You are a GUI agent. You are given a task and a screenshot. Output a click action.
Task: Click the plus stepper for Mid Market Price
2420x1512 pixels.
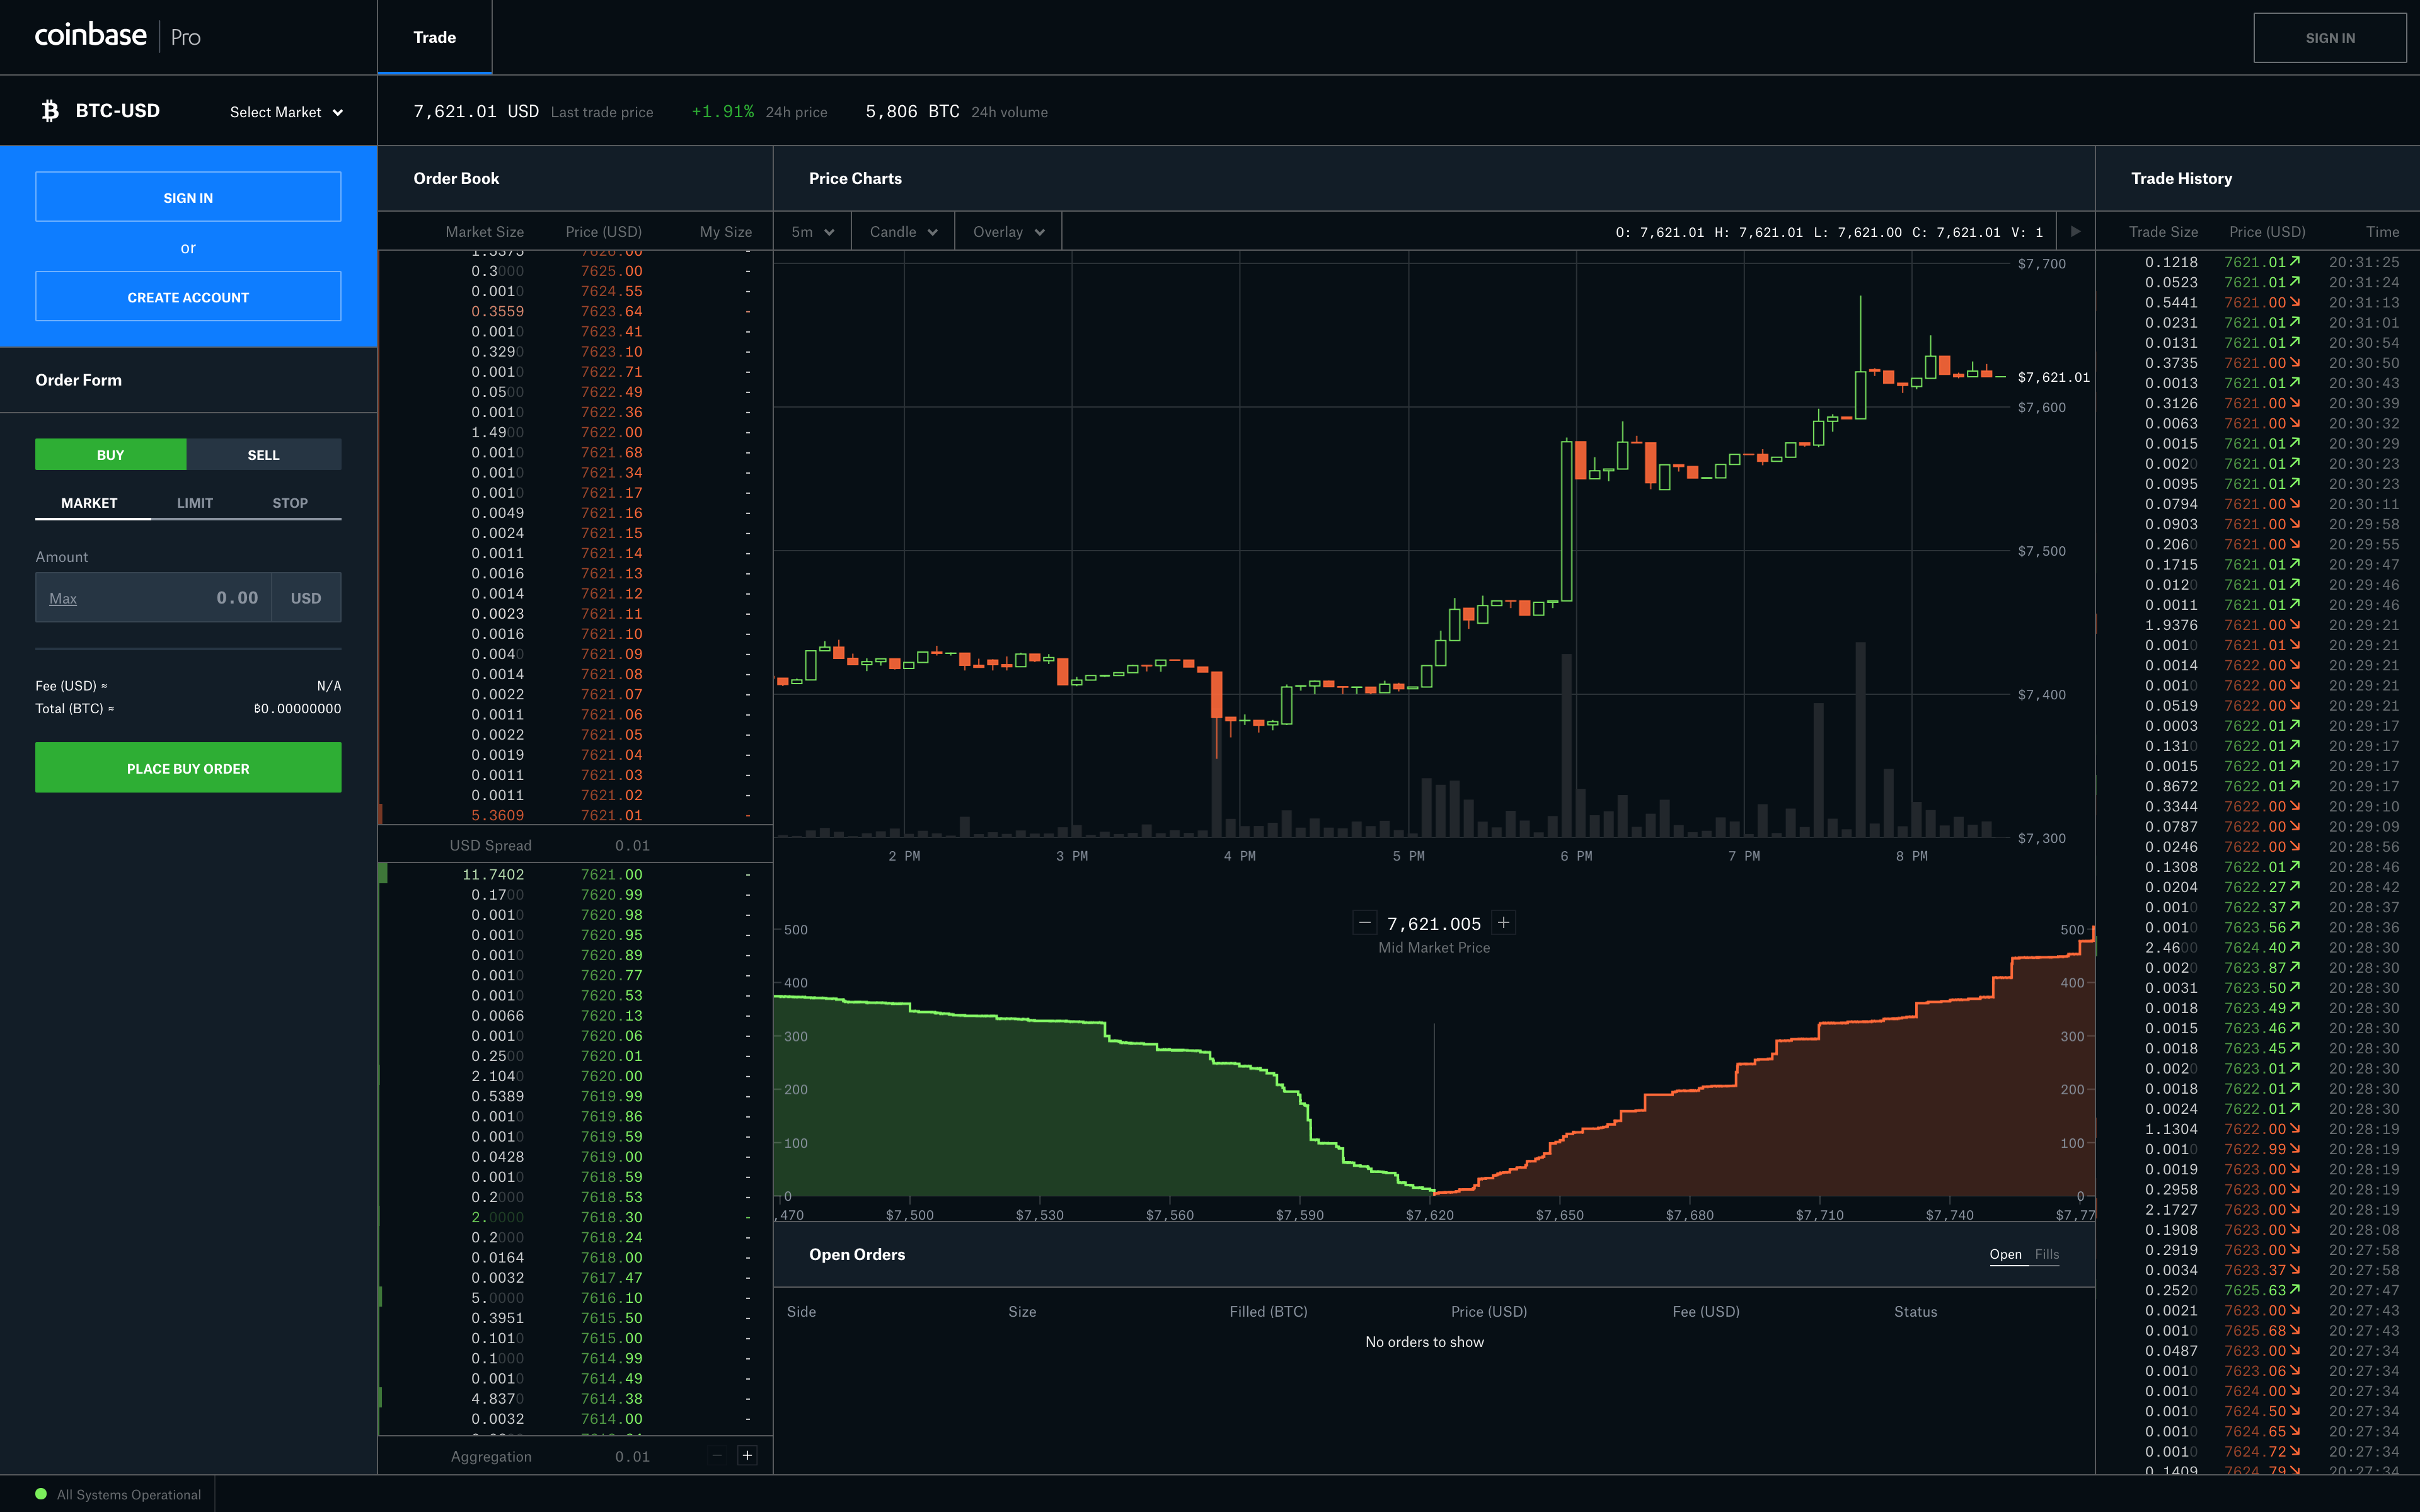coord(1504,922)
